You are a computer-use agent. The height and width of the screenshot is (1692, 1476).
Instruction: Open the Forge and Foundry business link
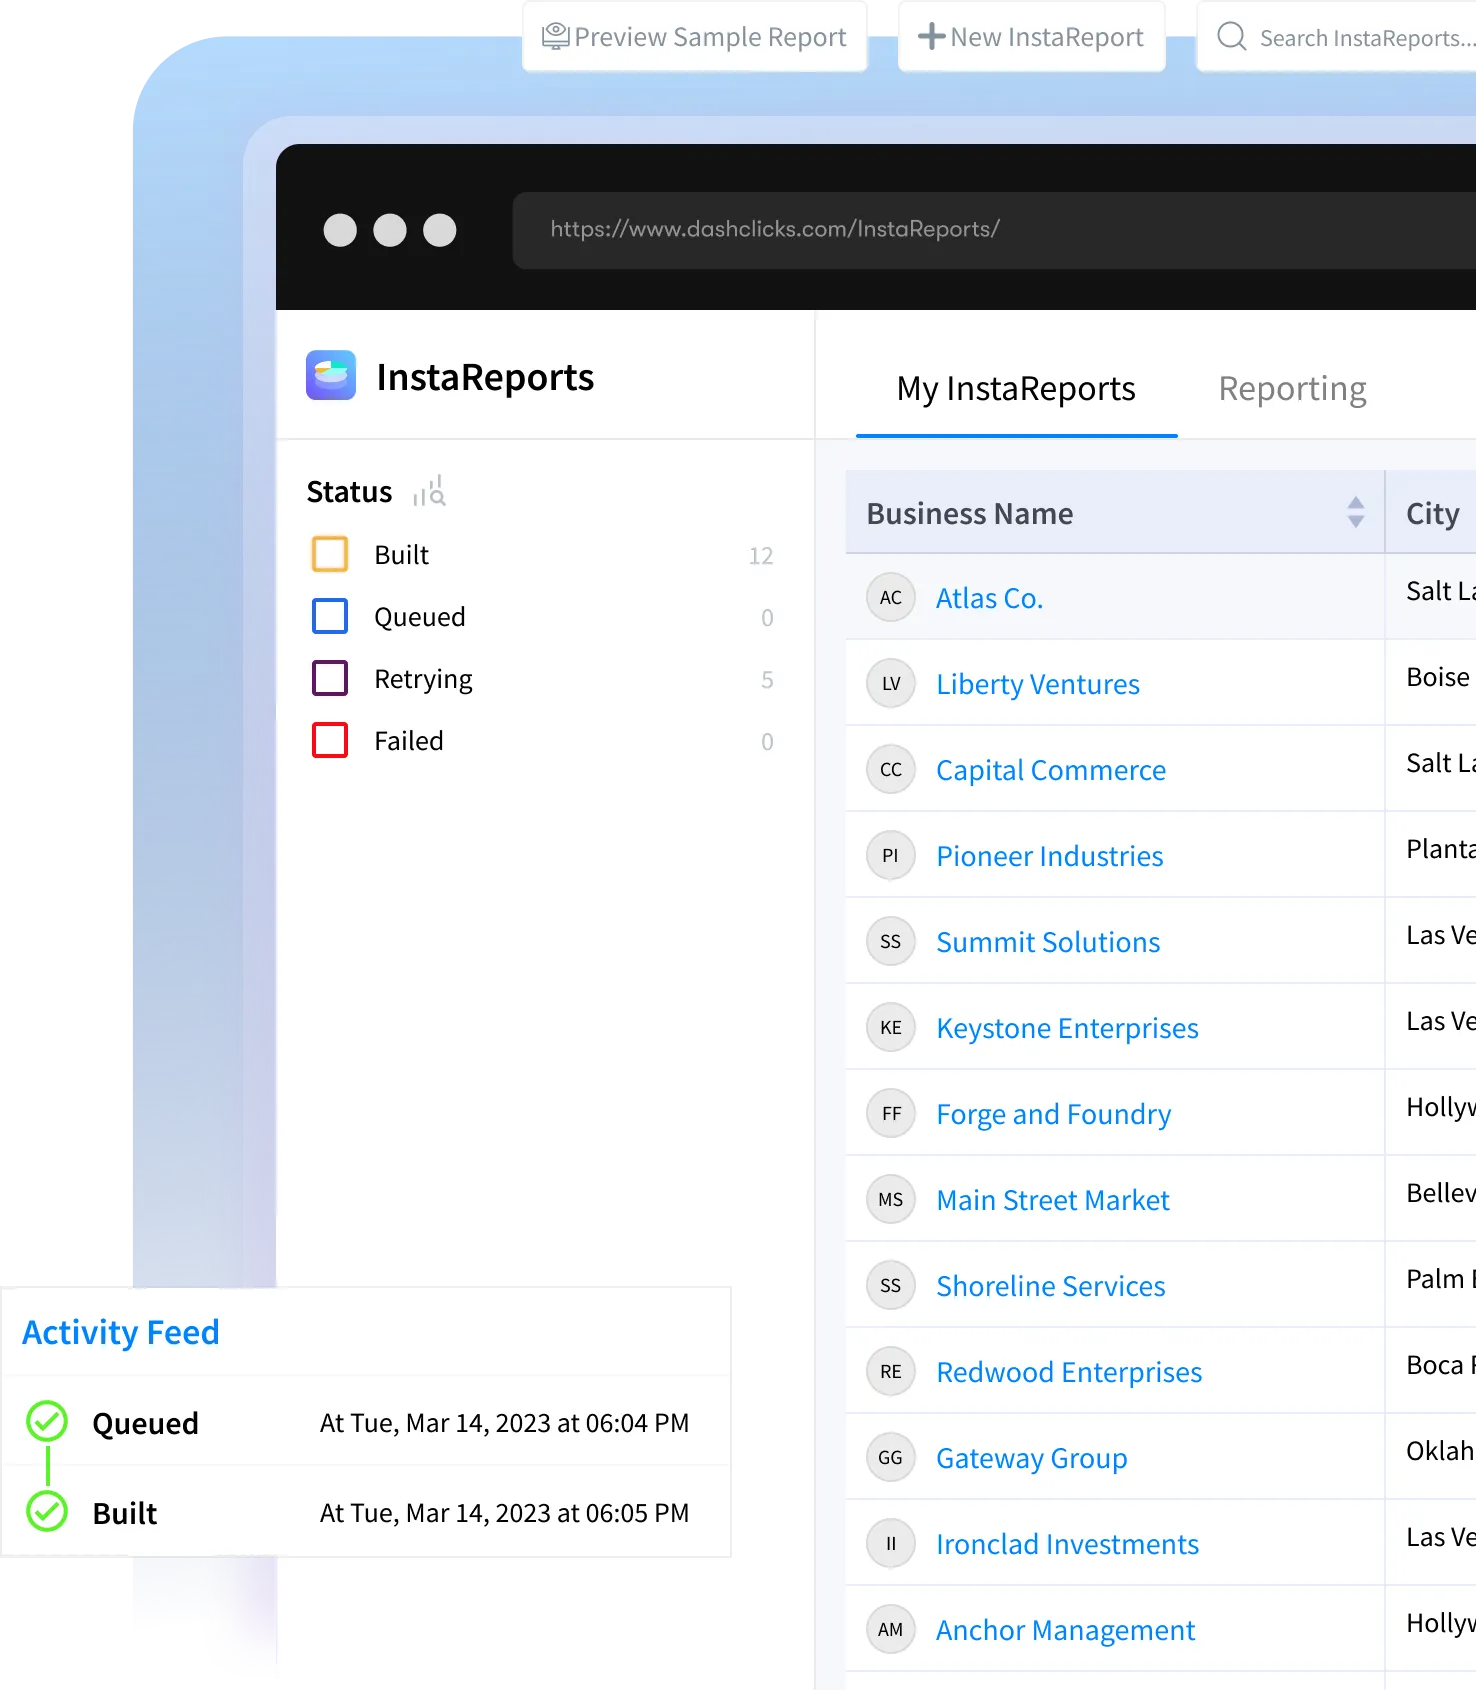(1054, 1114)
